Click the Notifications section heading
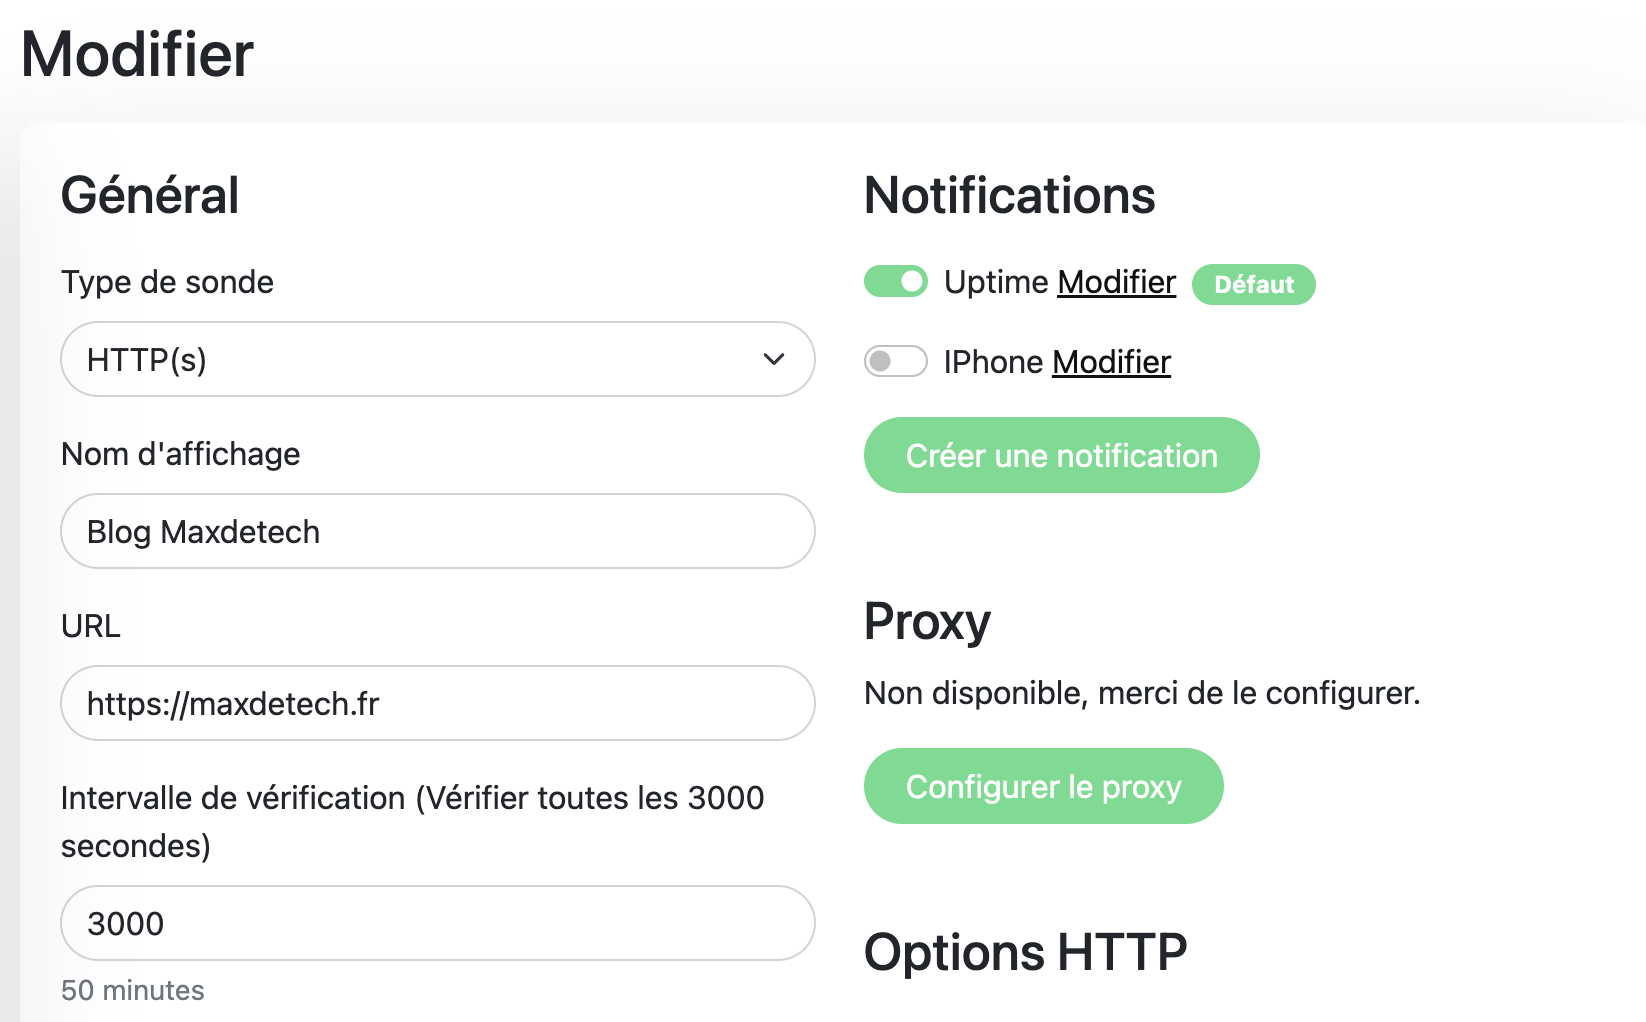1646x1022 pixels. click(1009, 196)
